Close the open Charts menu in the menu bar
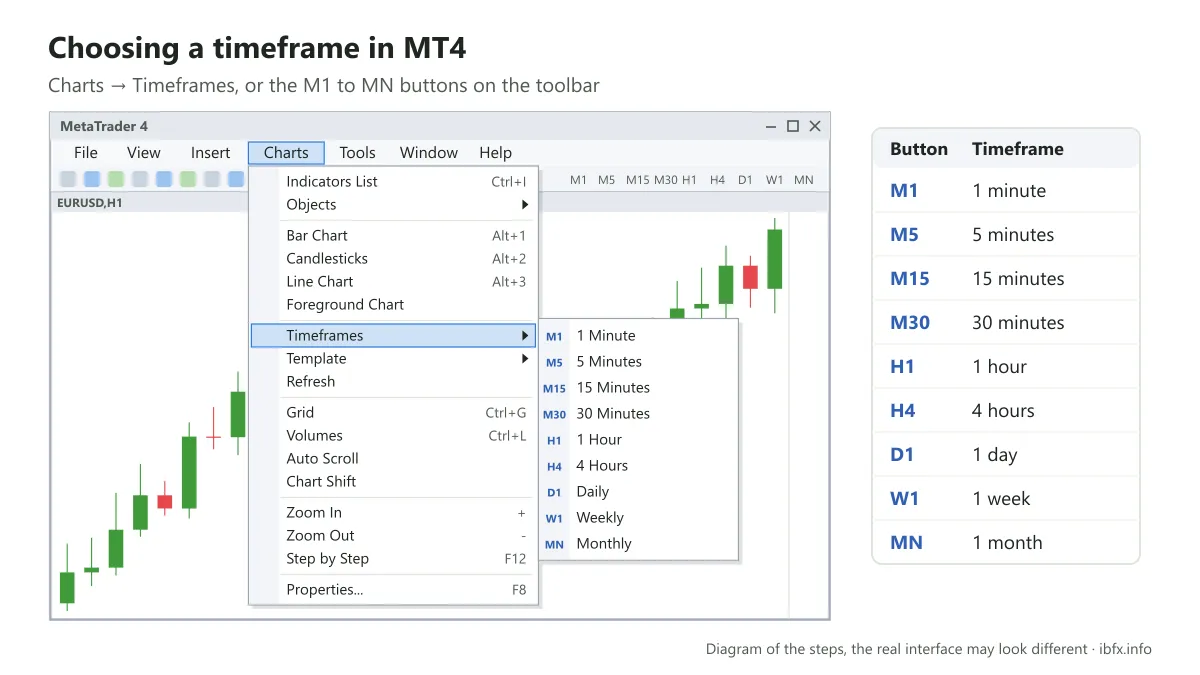The height and width of the screenshot is (675, 1200). tap(286, 153)
